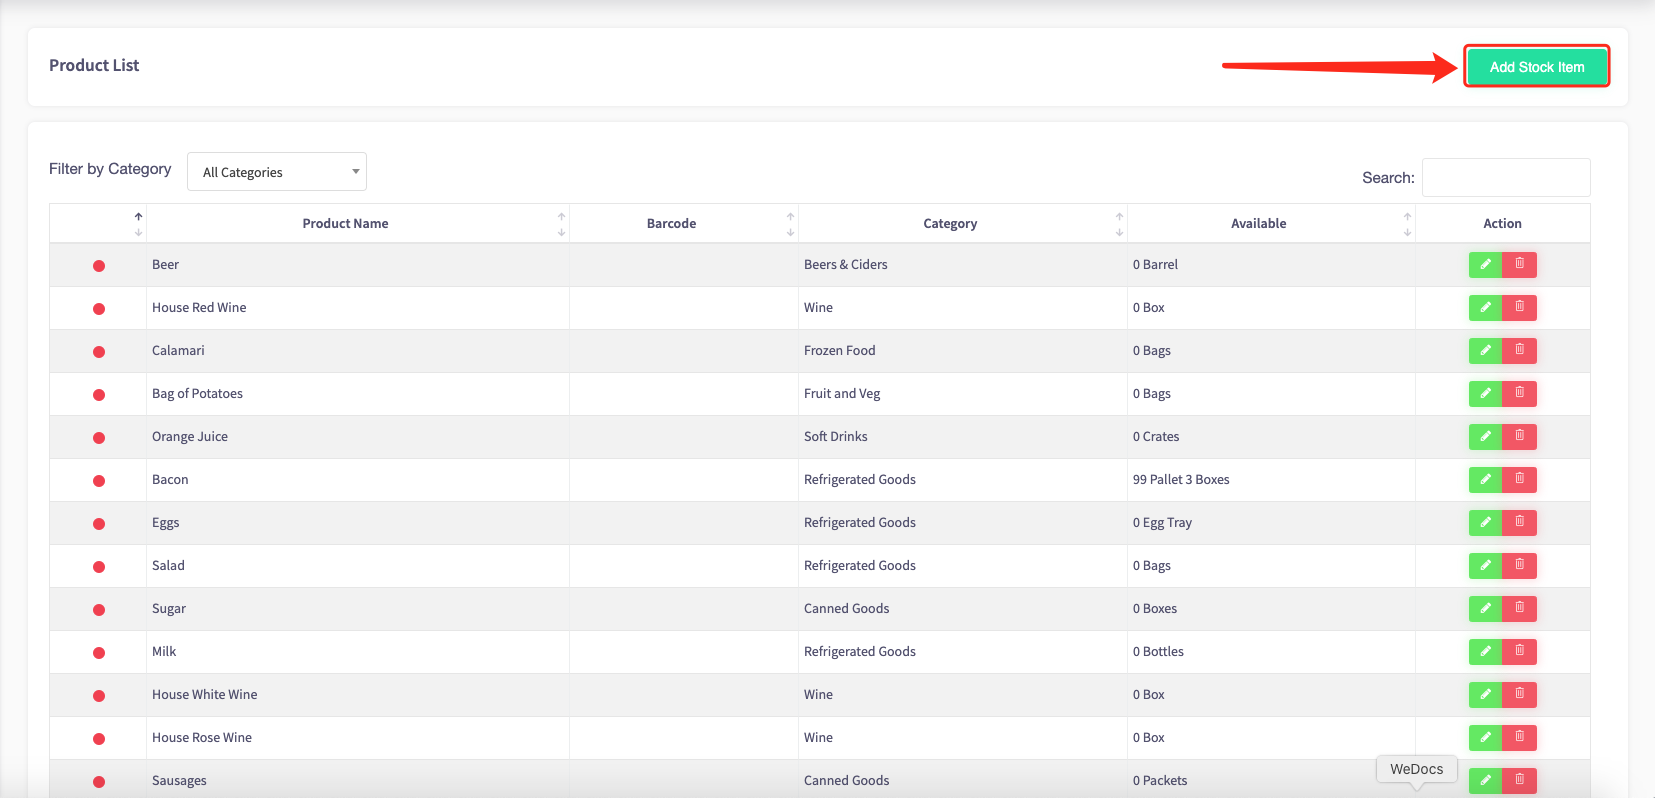Image resolution: width=1655 pixels, height=798 pixels.
Task: Sort table by Category column
Action: 963,223
